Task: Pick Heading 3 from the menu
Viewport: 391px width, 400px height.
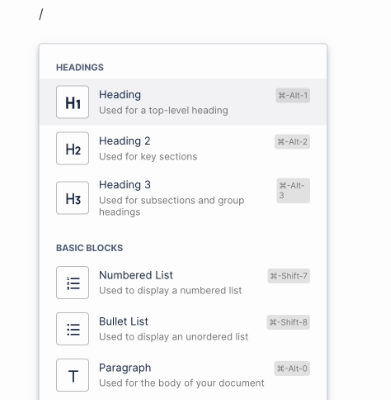Action: coord(183,198)
